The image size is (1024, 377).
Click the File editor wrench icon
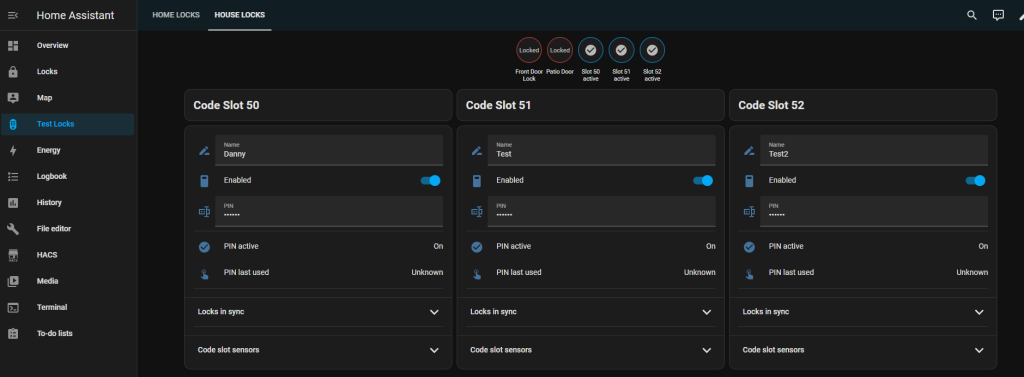click(12, 229)
